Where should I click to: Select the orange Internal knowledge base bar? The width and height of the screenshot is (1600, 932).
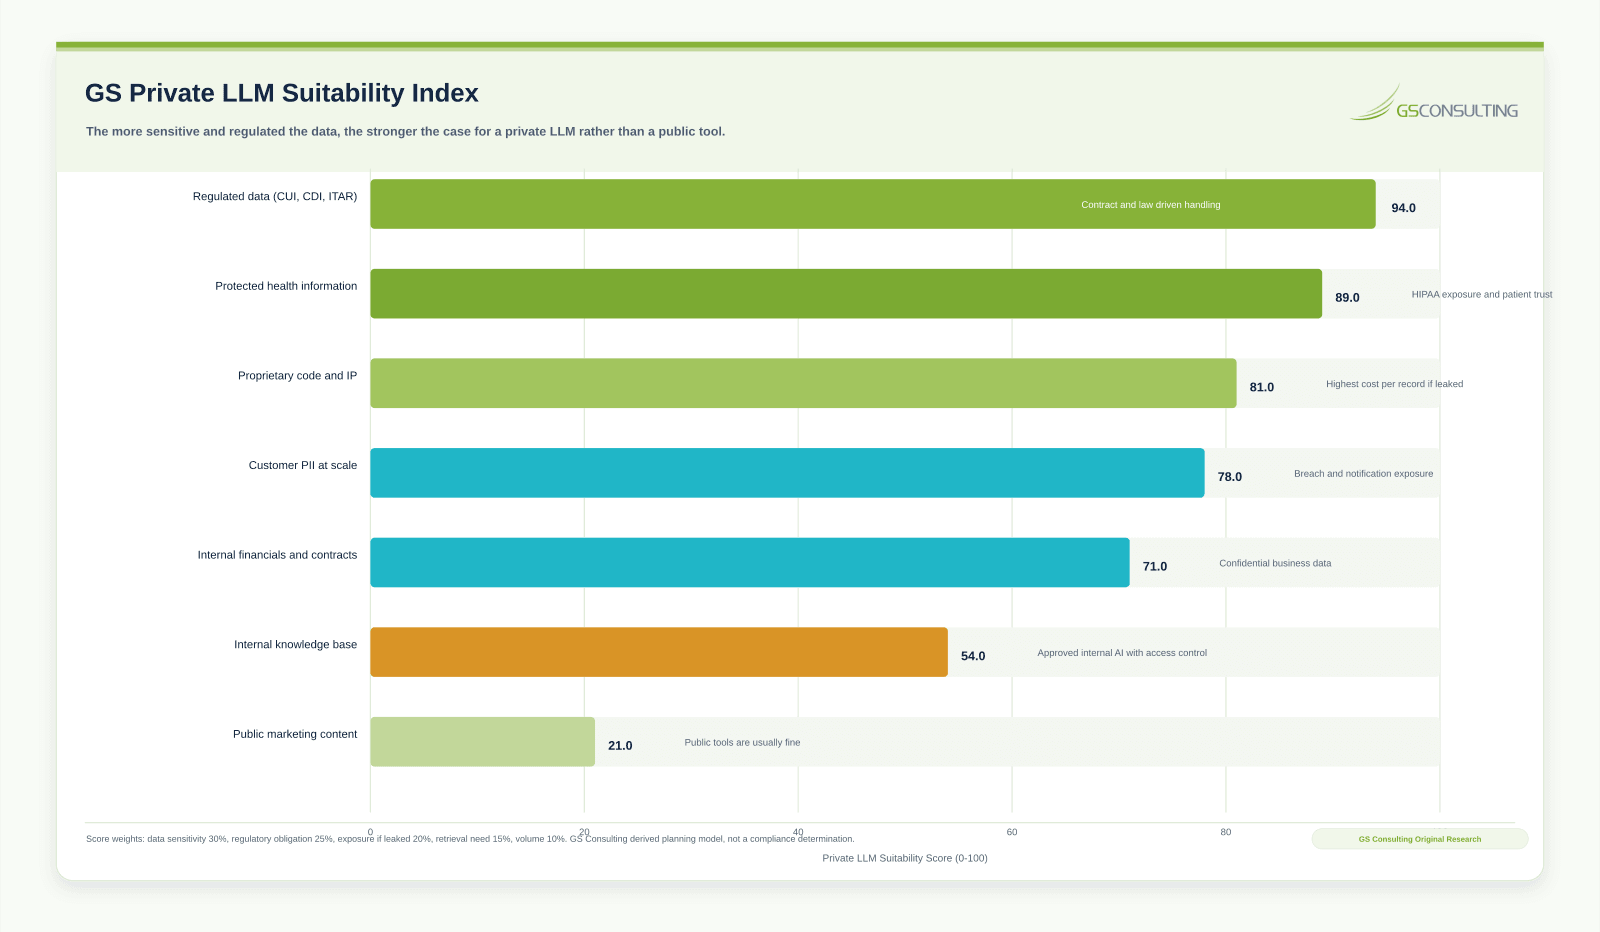659,652
